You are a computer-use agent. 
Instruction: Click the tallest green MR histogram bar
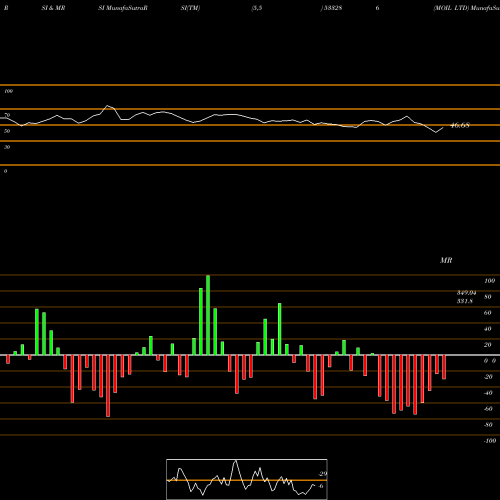coord(208,315)
